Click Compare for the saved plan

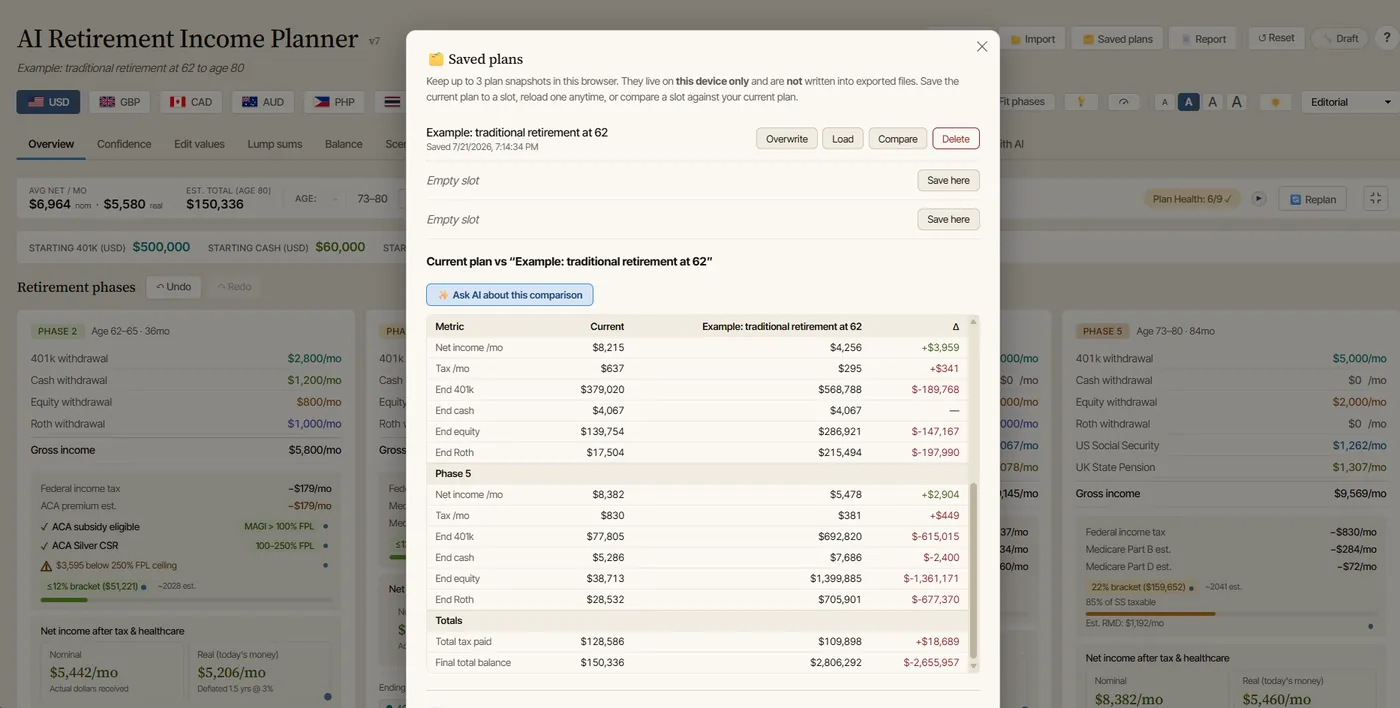click(897, 139)
